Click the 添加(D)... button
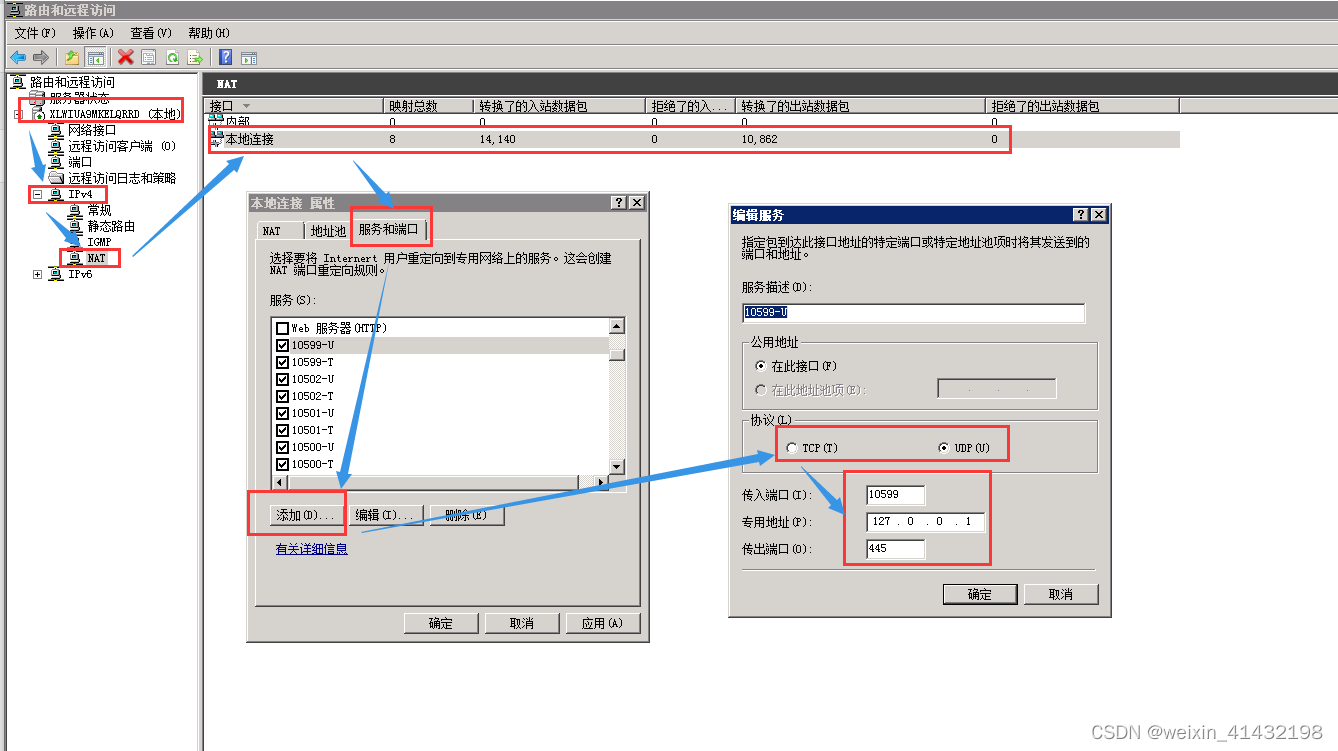This screenshot has height=751, width=1338. 305,515
